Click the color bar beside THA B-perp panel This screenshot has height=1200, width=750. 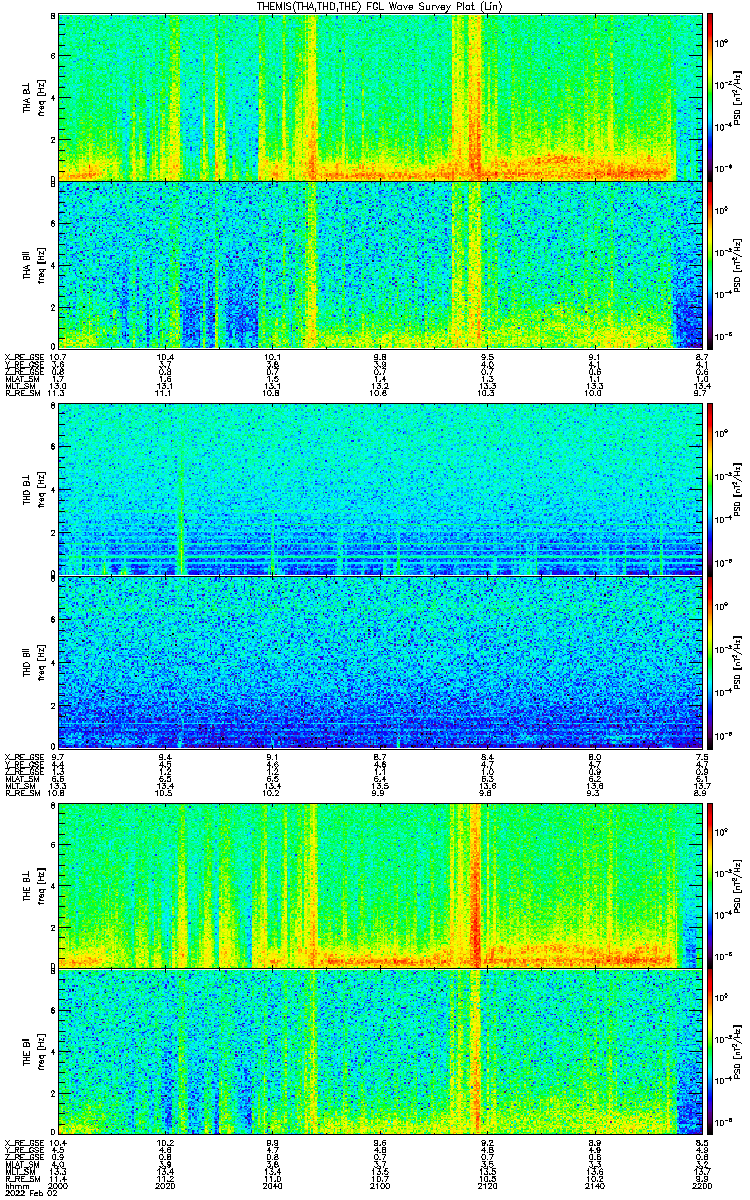(x=710, y=96)
